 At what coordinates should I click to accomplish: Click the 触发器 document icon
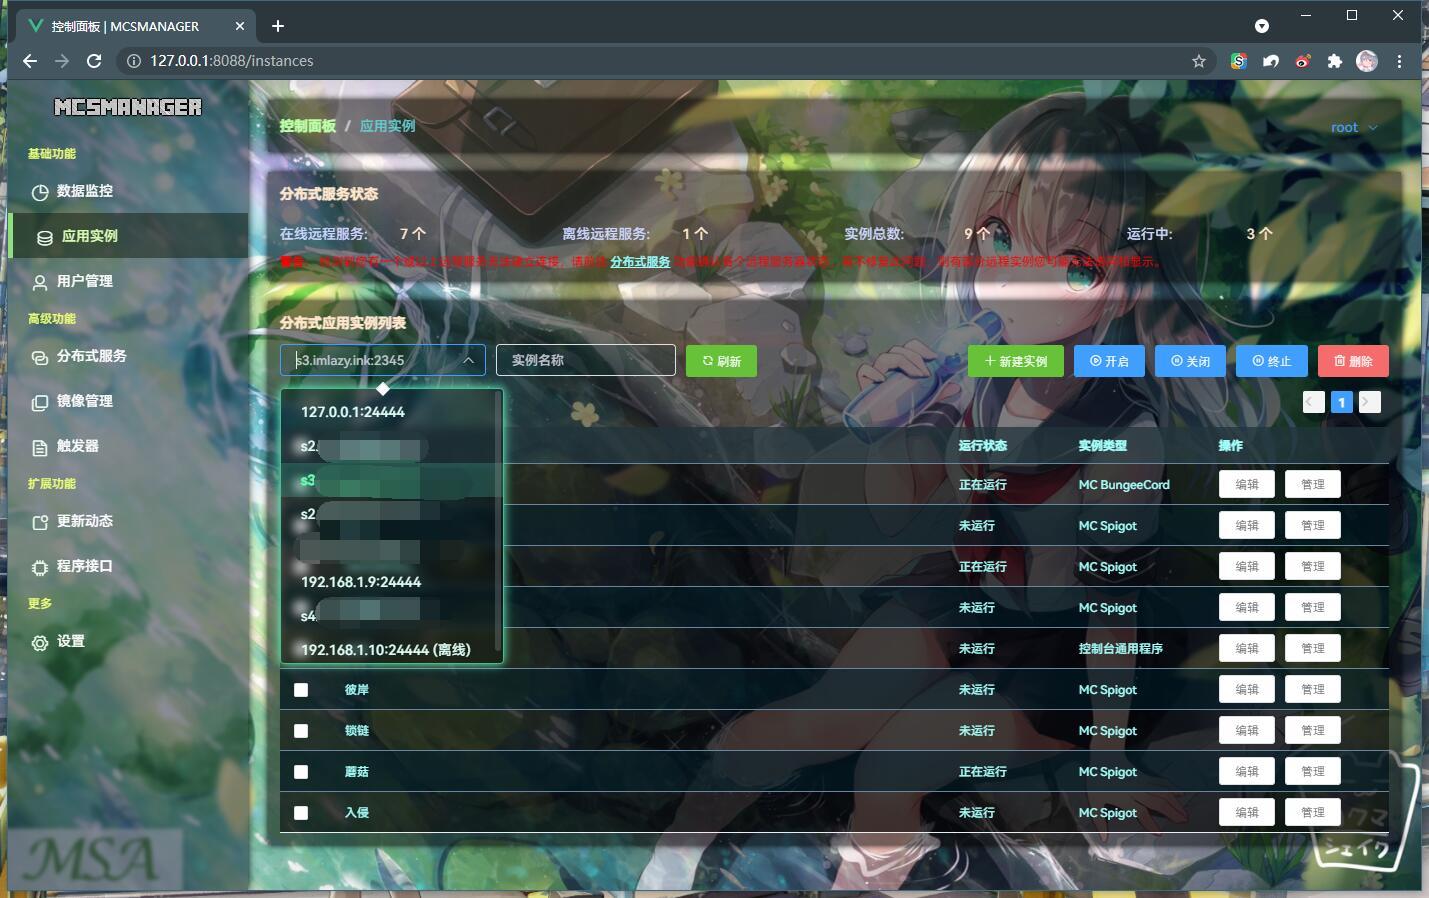tap(40, 447)
